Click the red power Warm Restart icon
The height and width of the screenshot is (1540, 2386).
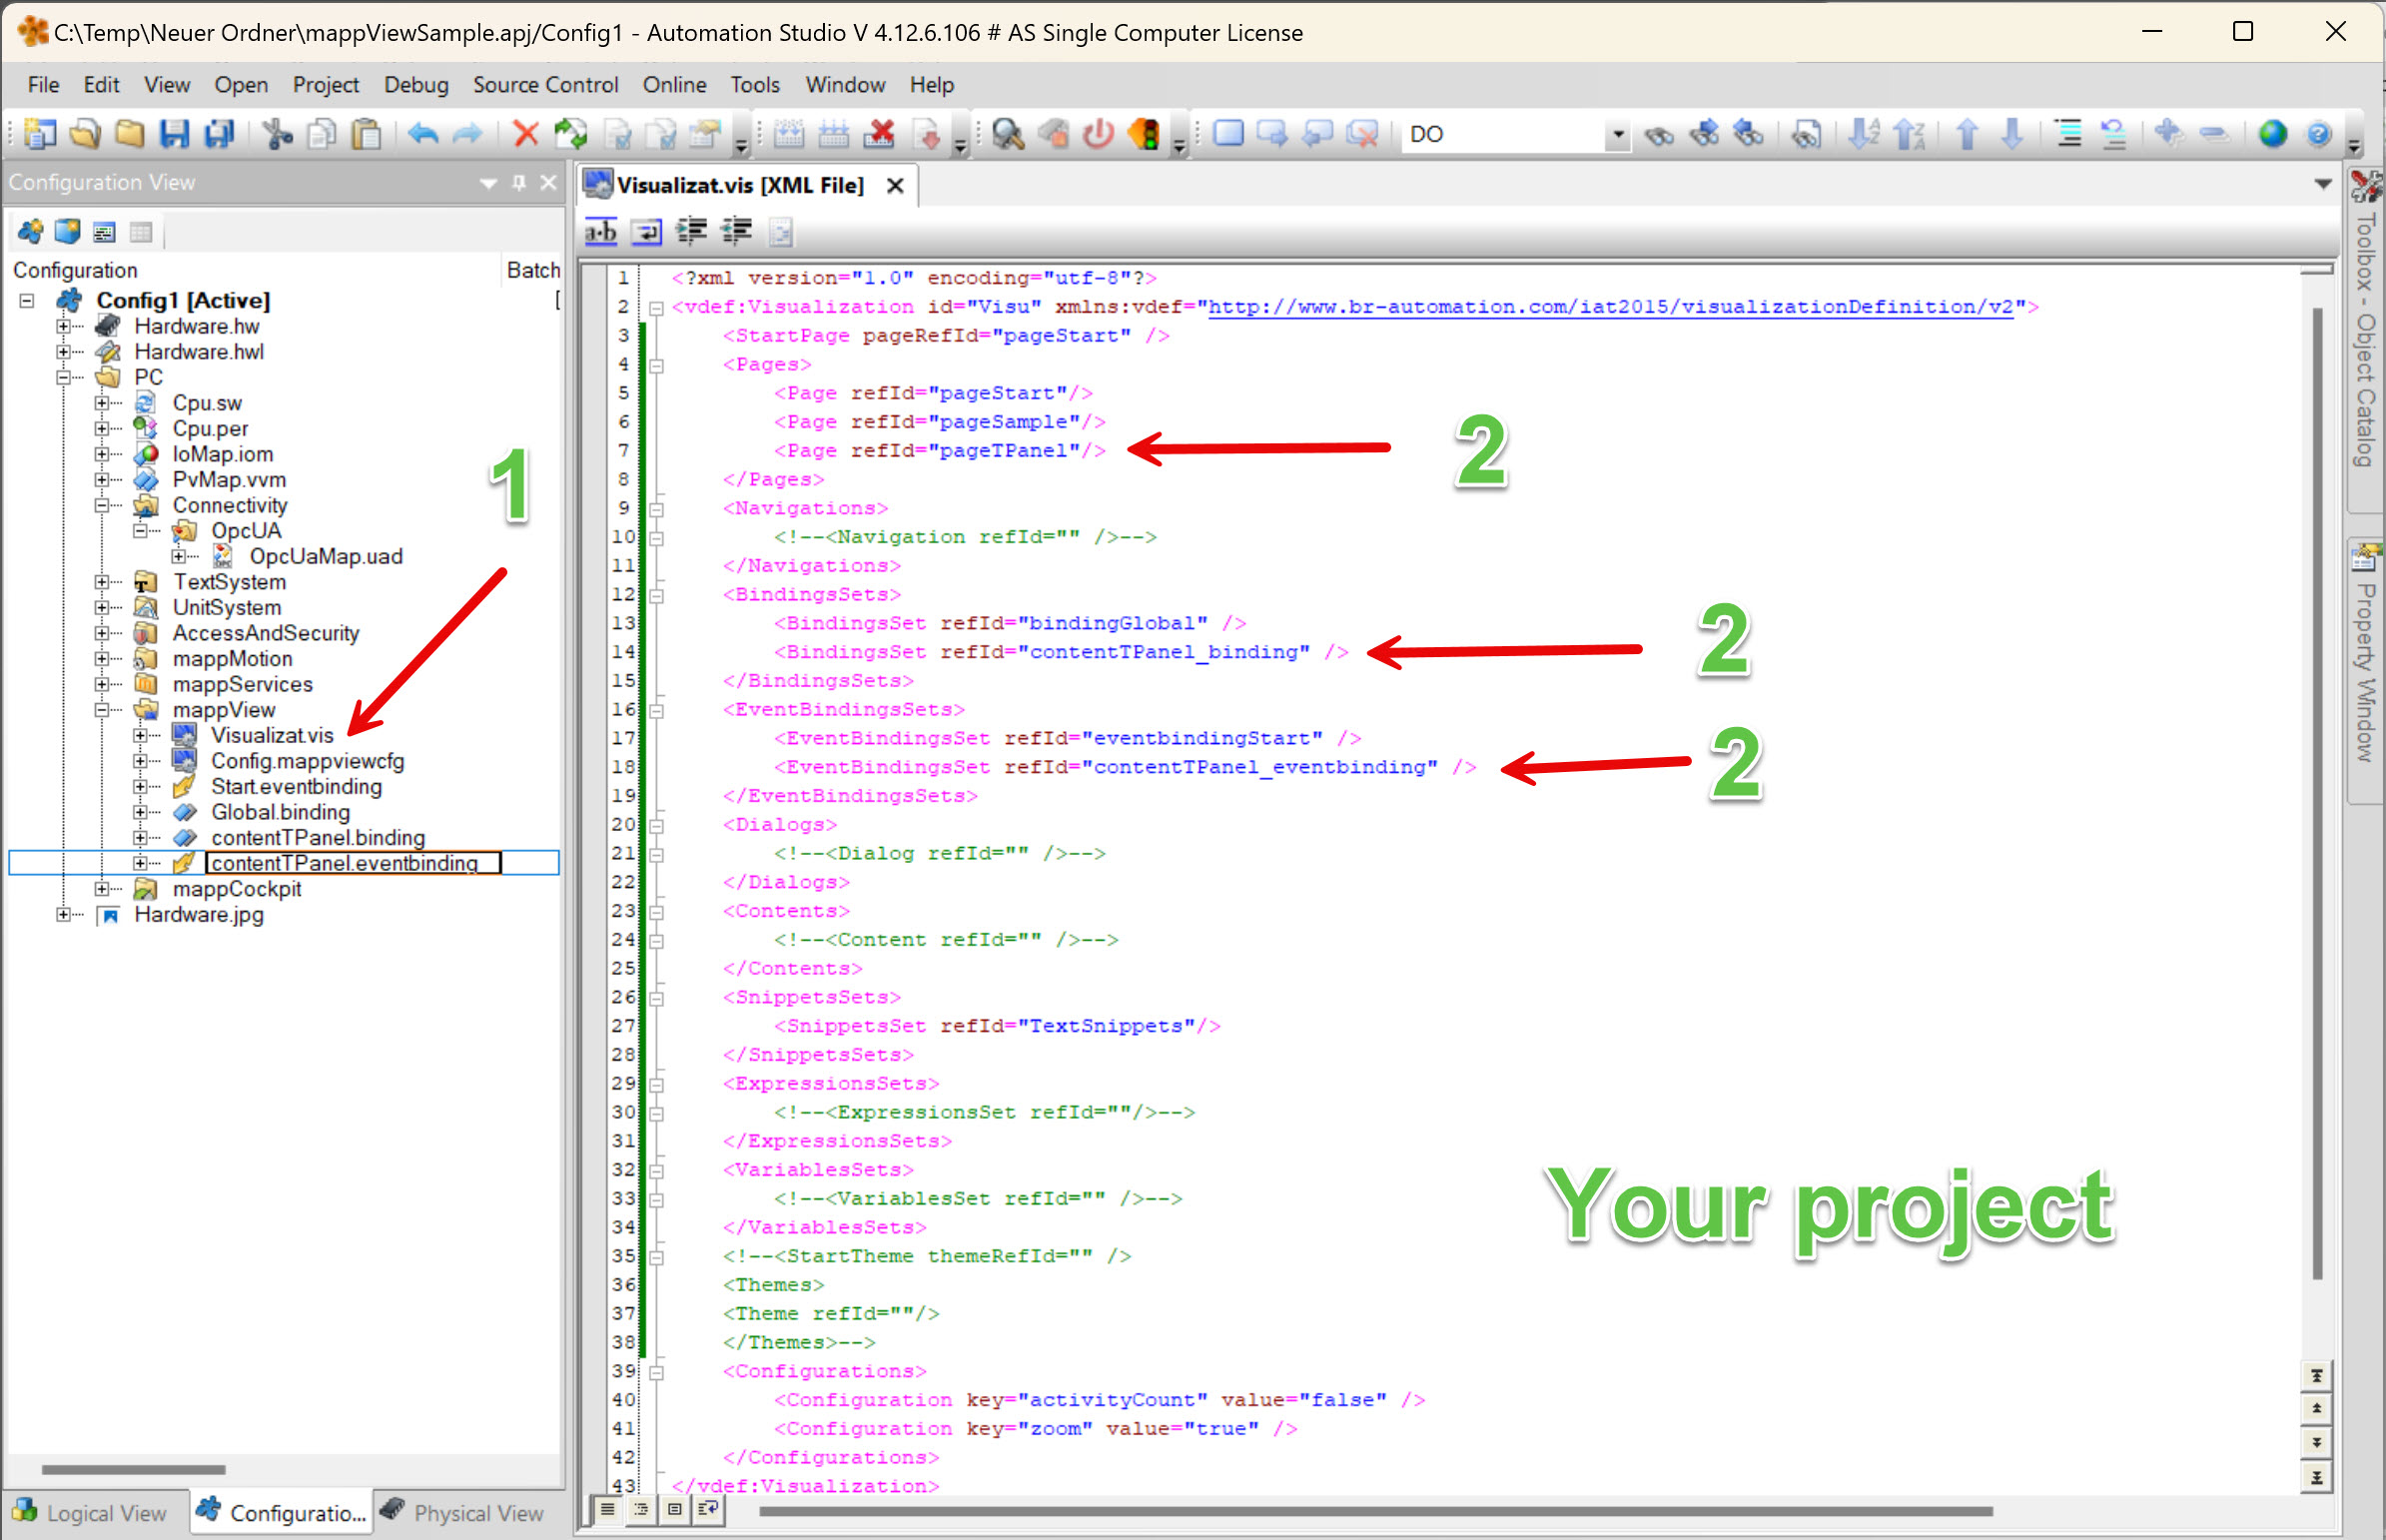pyautogui.click(x=1098, y=134)
